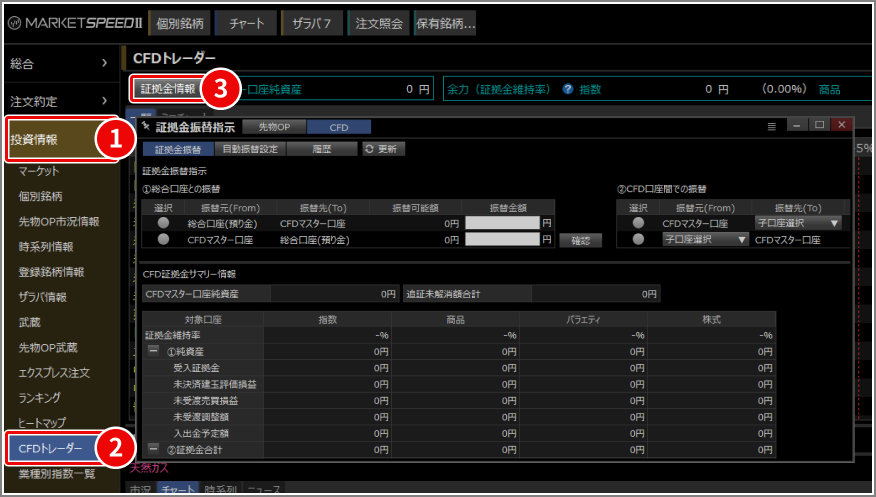Select radio for CFDマスター口座 to 総合口座(預り金)
Screen dimensions: 876x497
click(163, 239)
